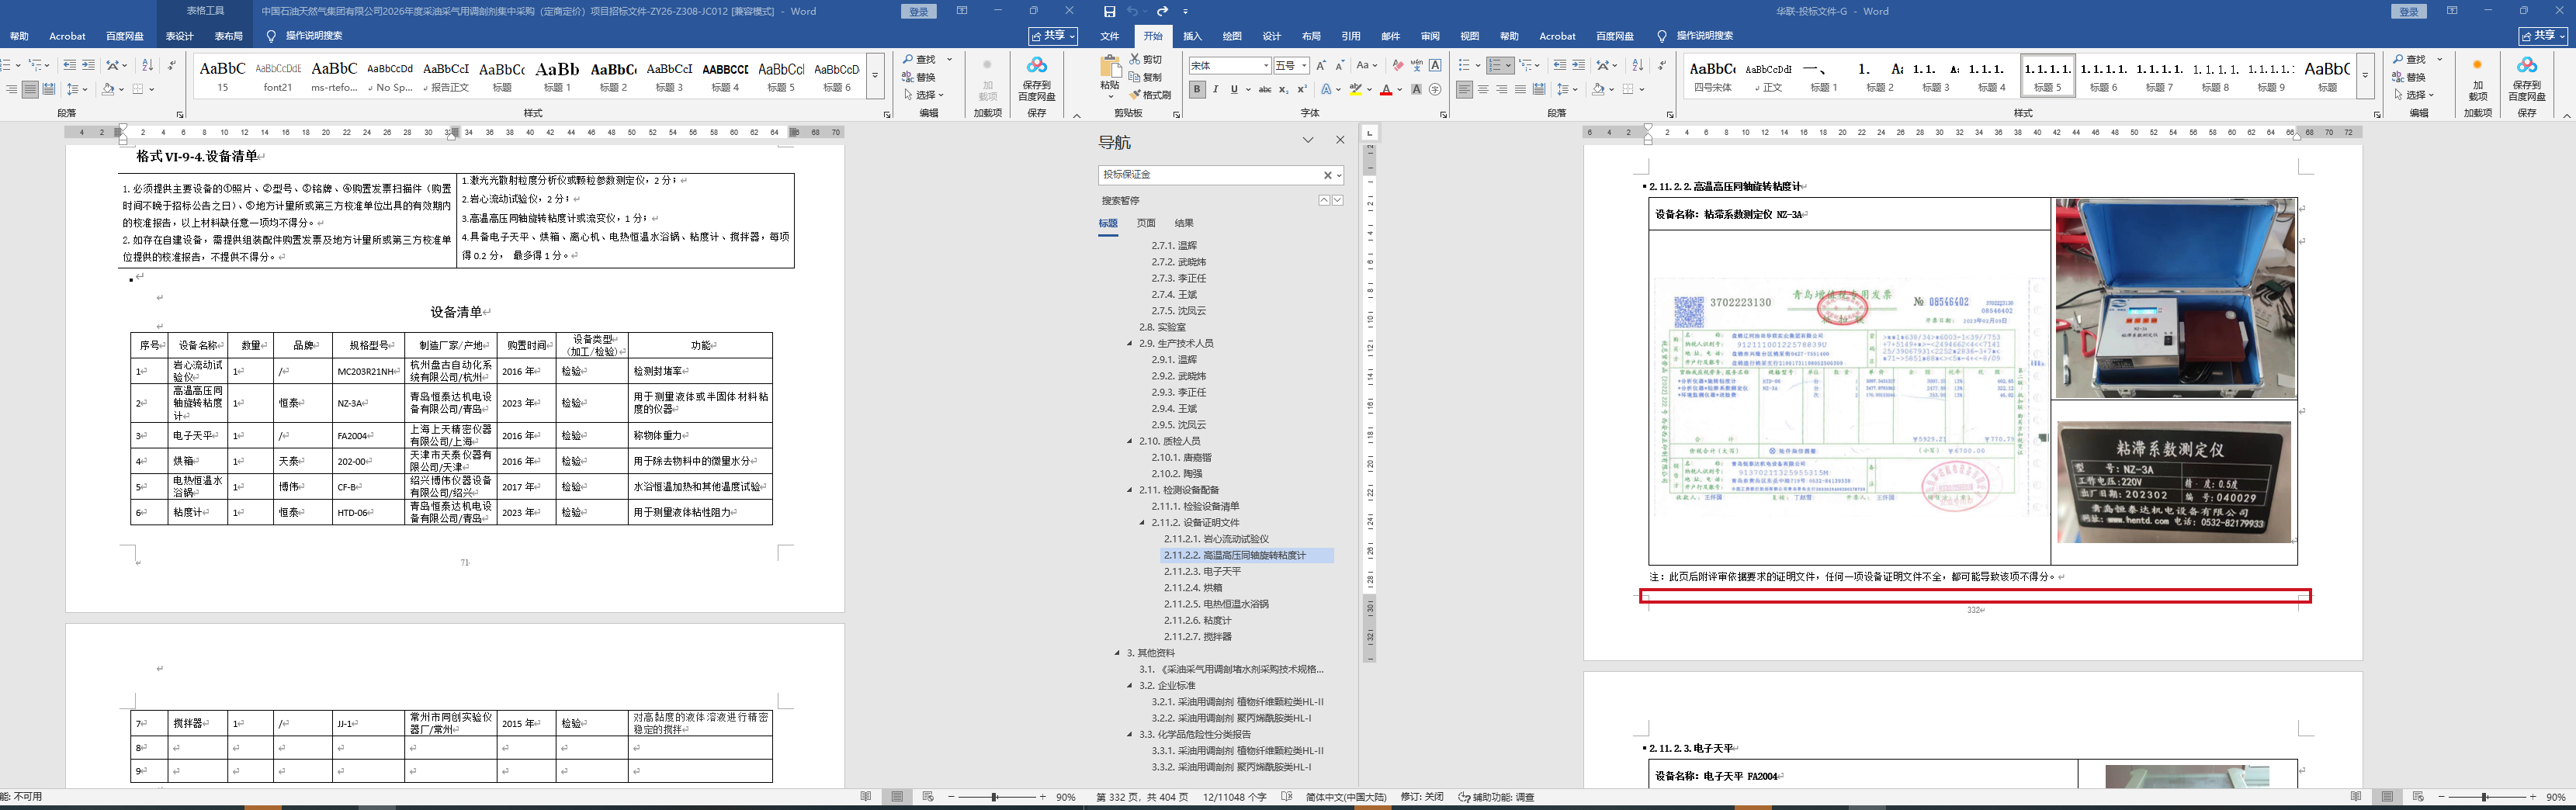Jump to next search result arrow in Navigation

(1337, 201)
